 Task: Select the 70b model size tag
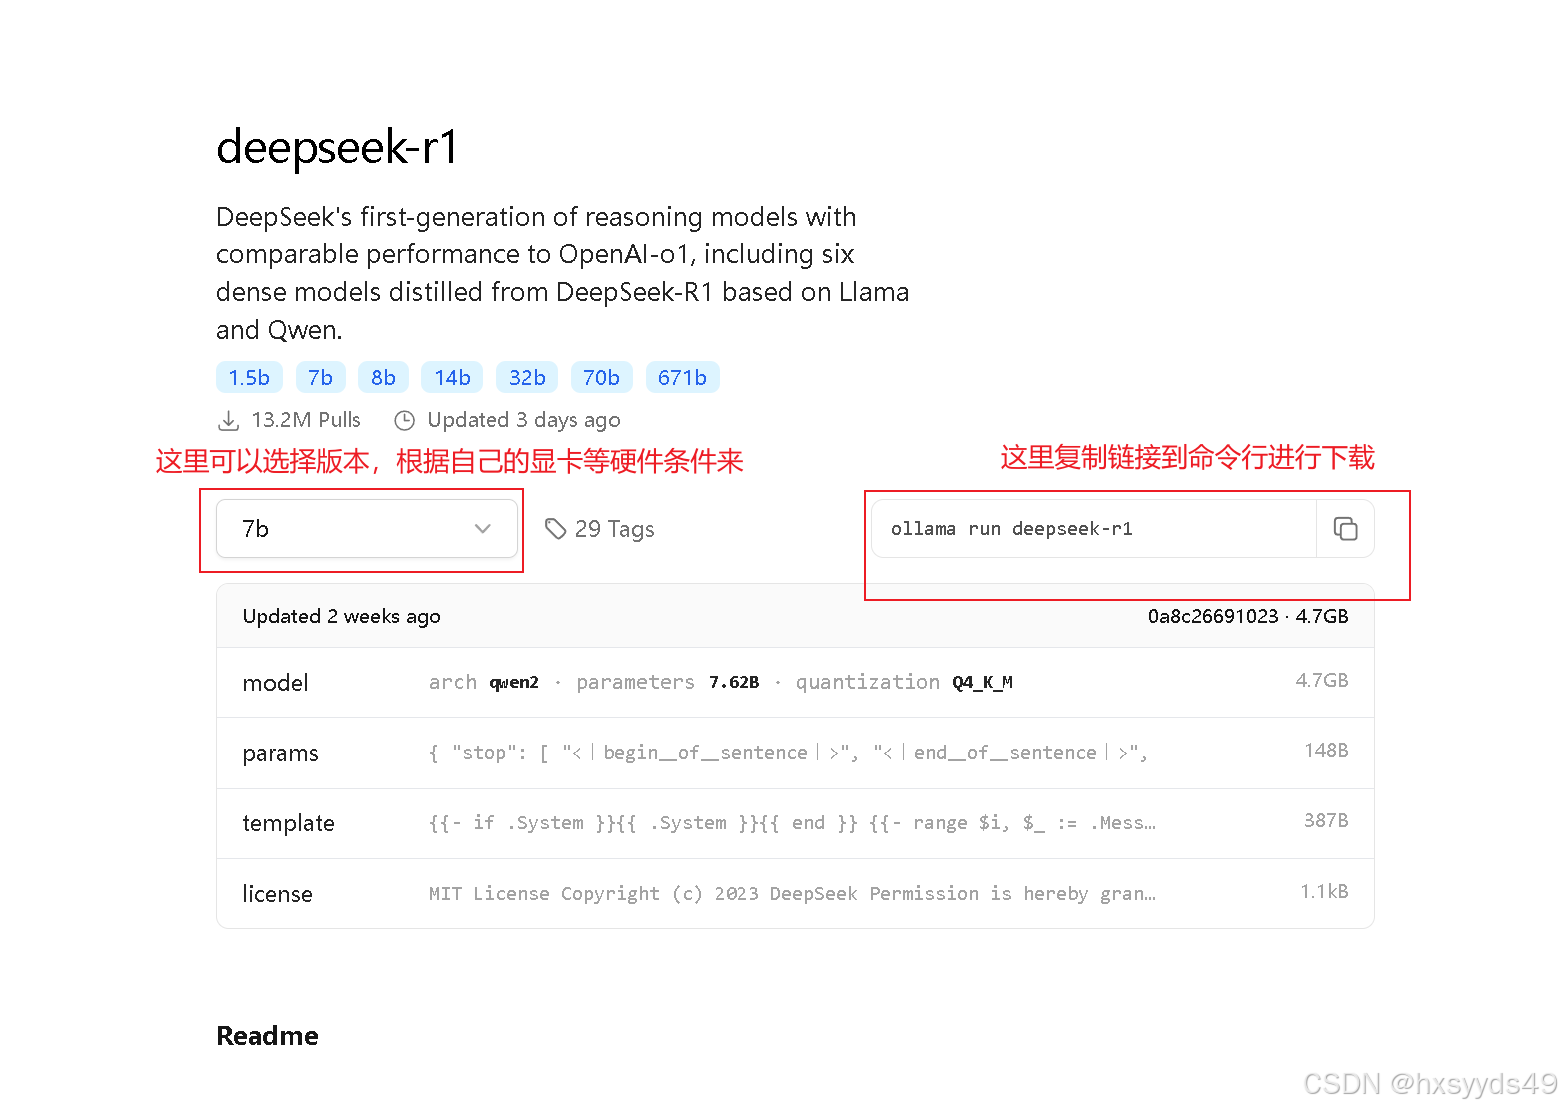click(x=601, y=378)
